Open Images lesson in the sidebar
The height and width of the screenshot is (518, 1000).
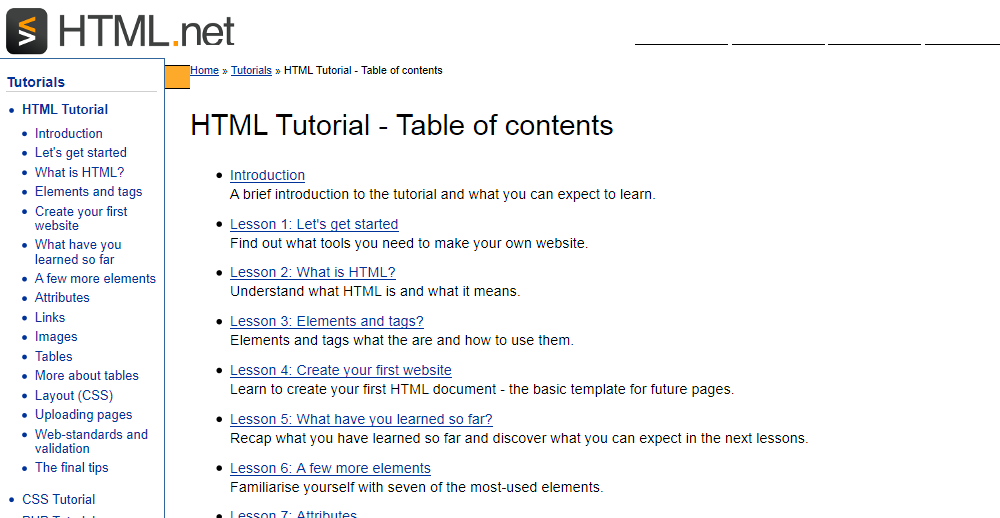[x=56, y=337]
